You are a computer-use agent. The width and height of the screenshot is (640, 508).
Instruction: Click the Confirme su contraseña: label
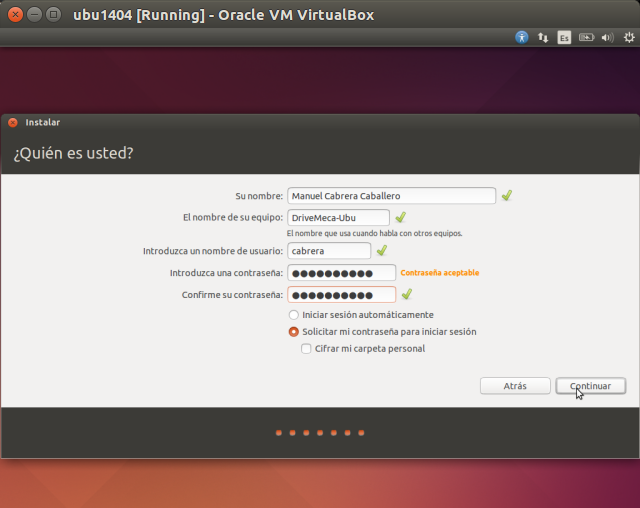232,295
